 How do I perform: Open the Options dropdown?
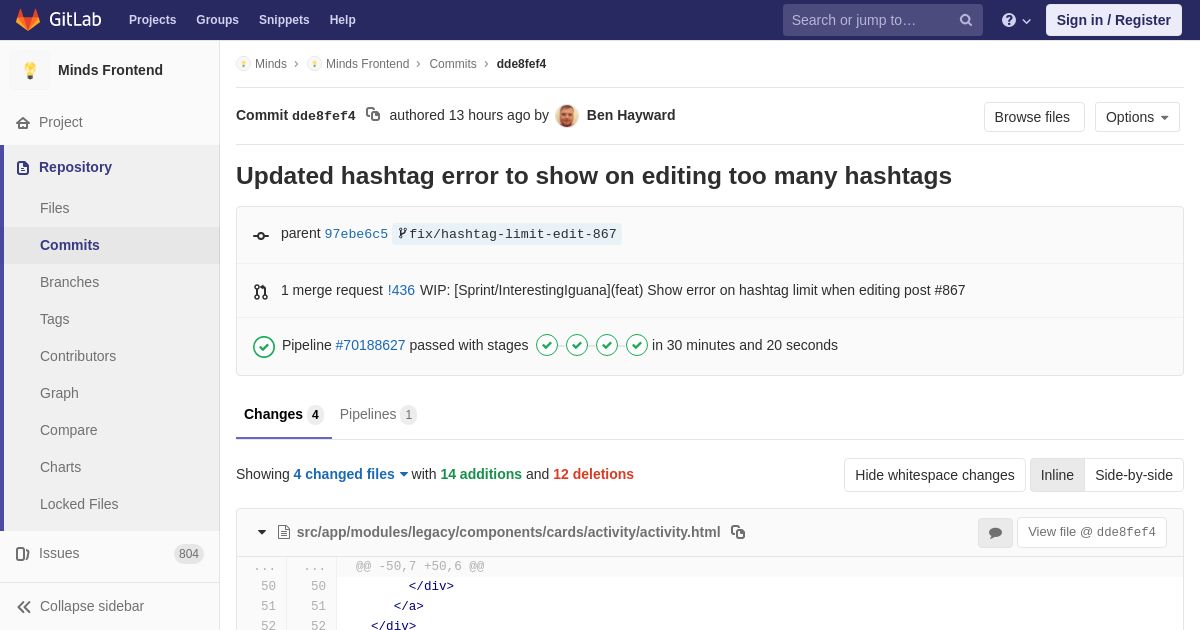[x=1137, y=117]
